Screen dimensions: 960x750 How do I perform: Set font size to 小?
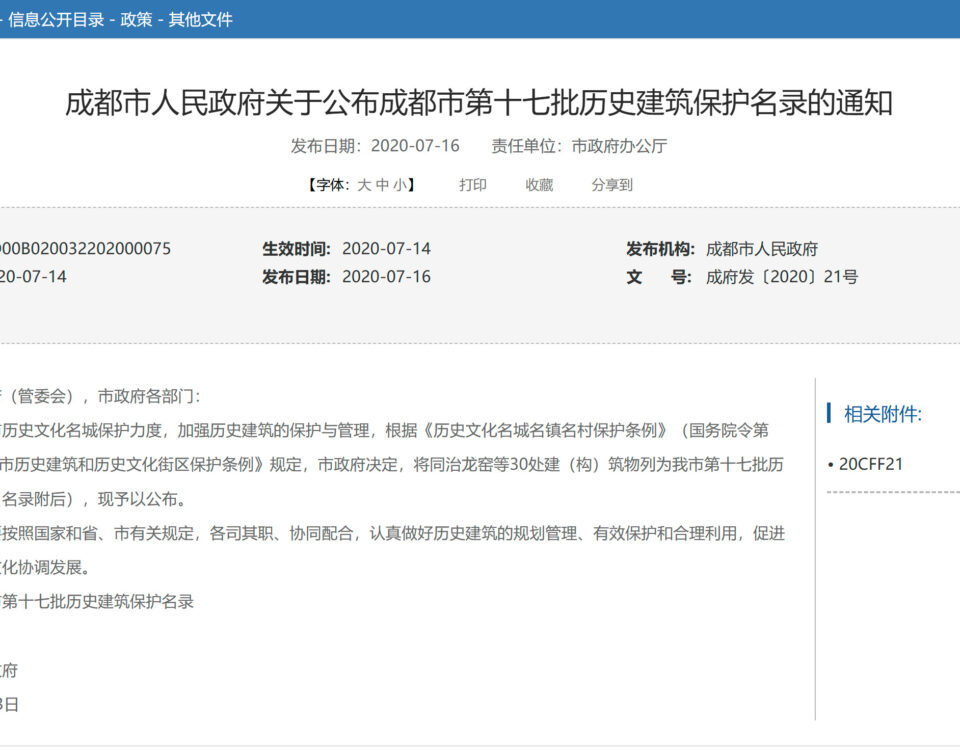(x=400, y=185)
